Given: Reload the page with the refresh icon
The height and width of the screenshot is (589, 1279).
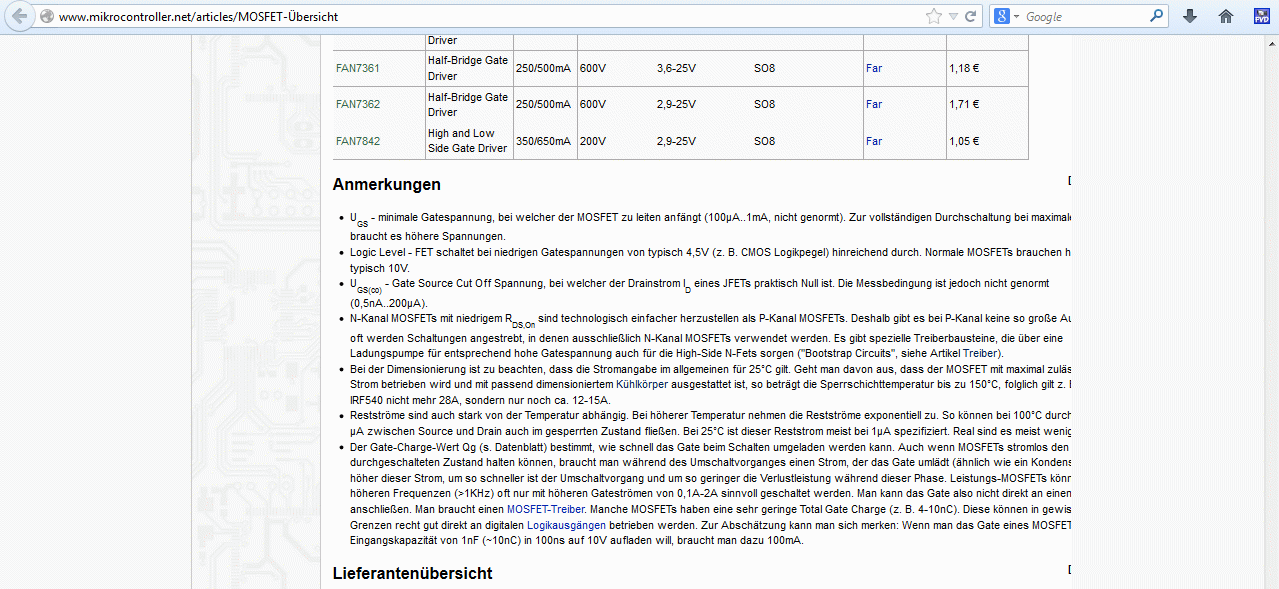Looking at the screenshot, I should (970, 16).
